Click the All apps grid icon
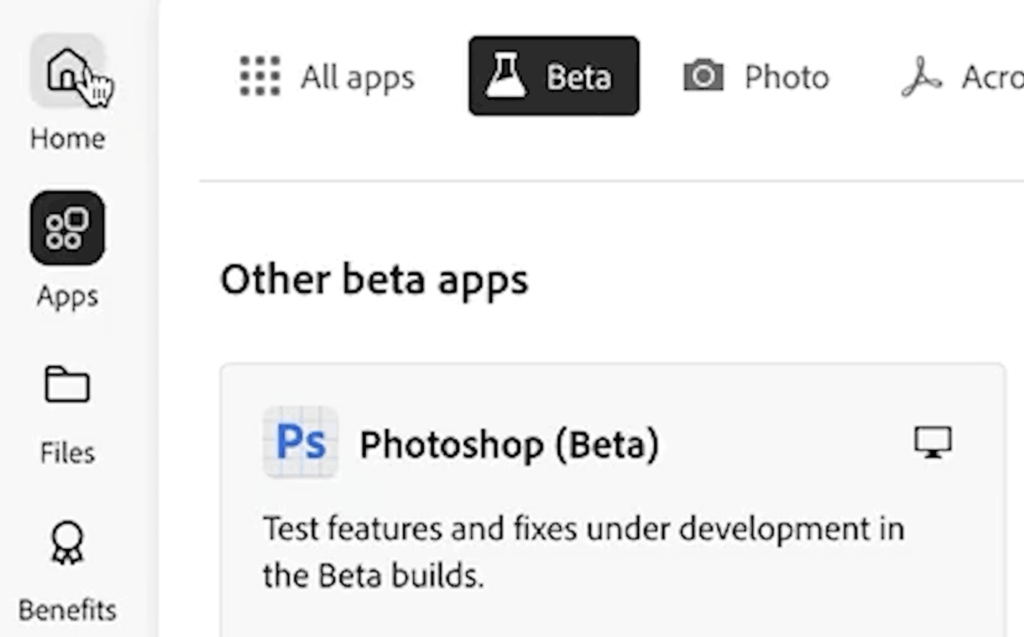Image resolution: width=1024 pixels, height=637 pixels. 260,76
